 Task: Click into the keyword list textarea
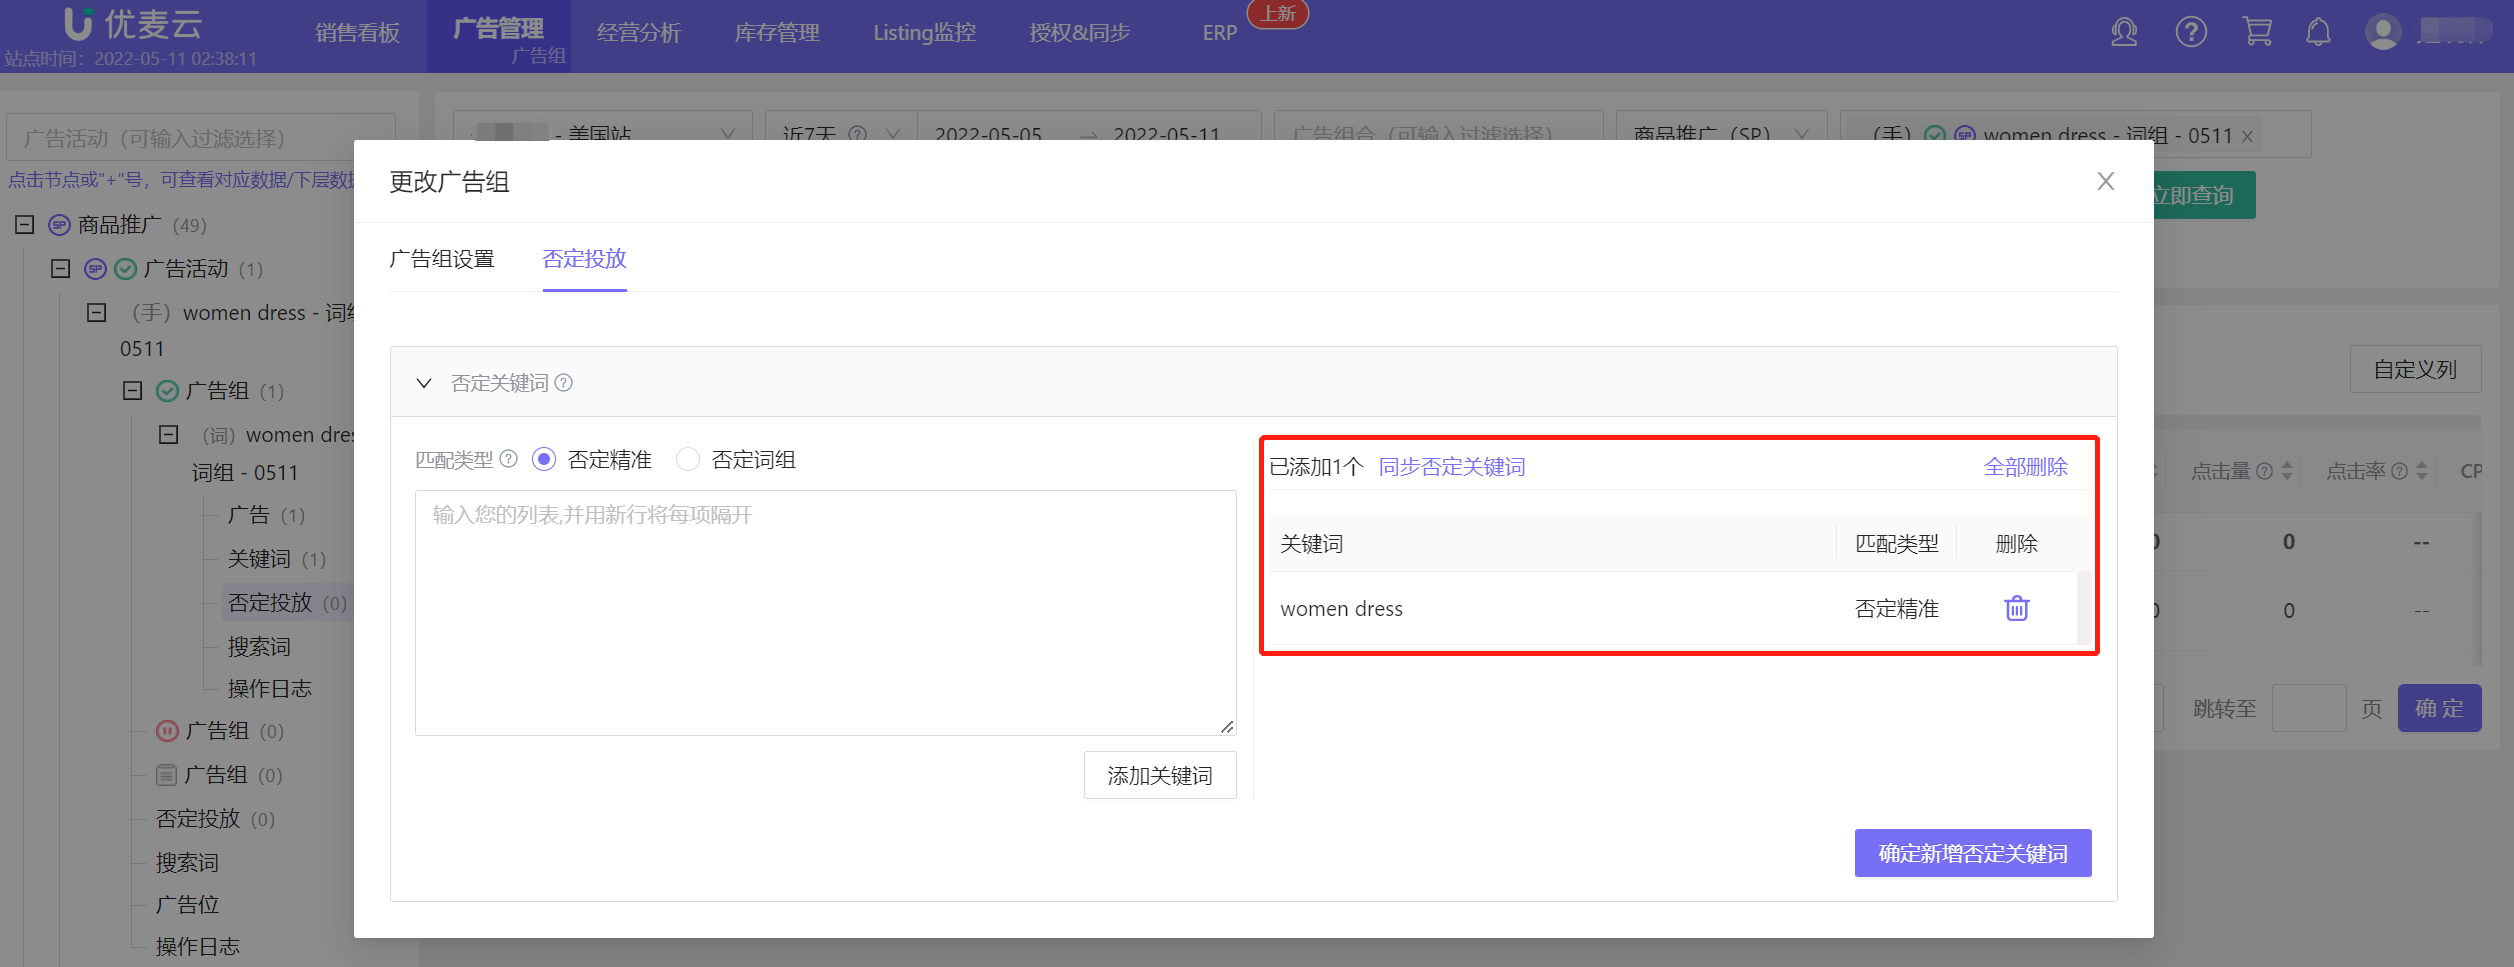(x=826, y=613)
